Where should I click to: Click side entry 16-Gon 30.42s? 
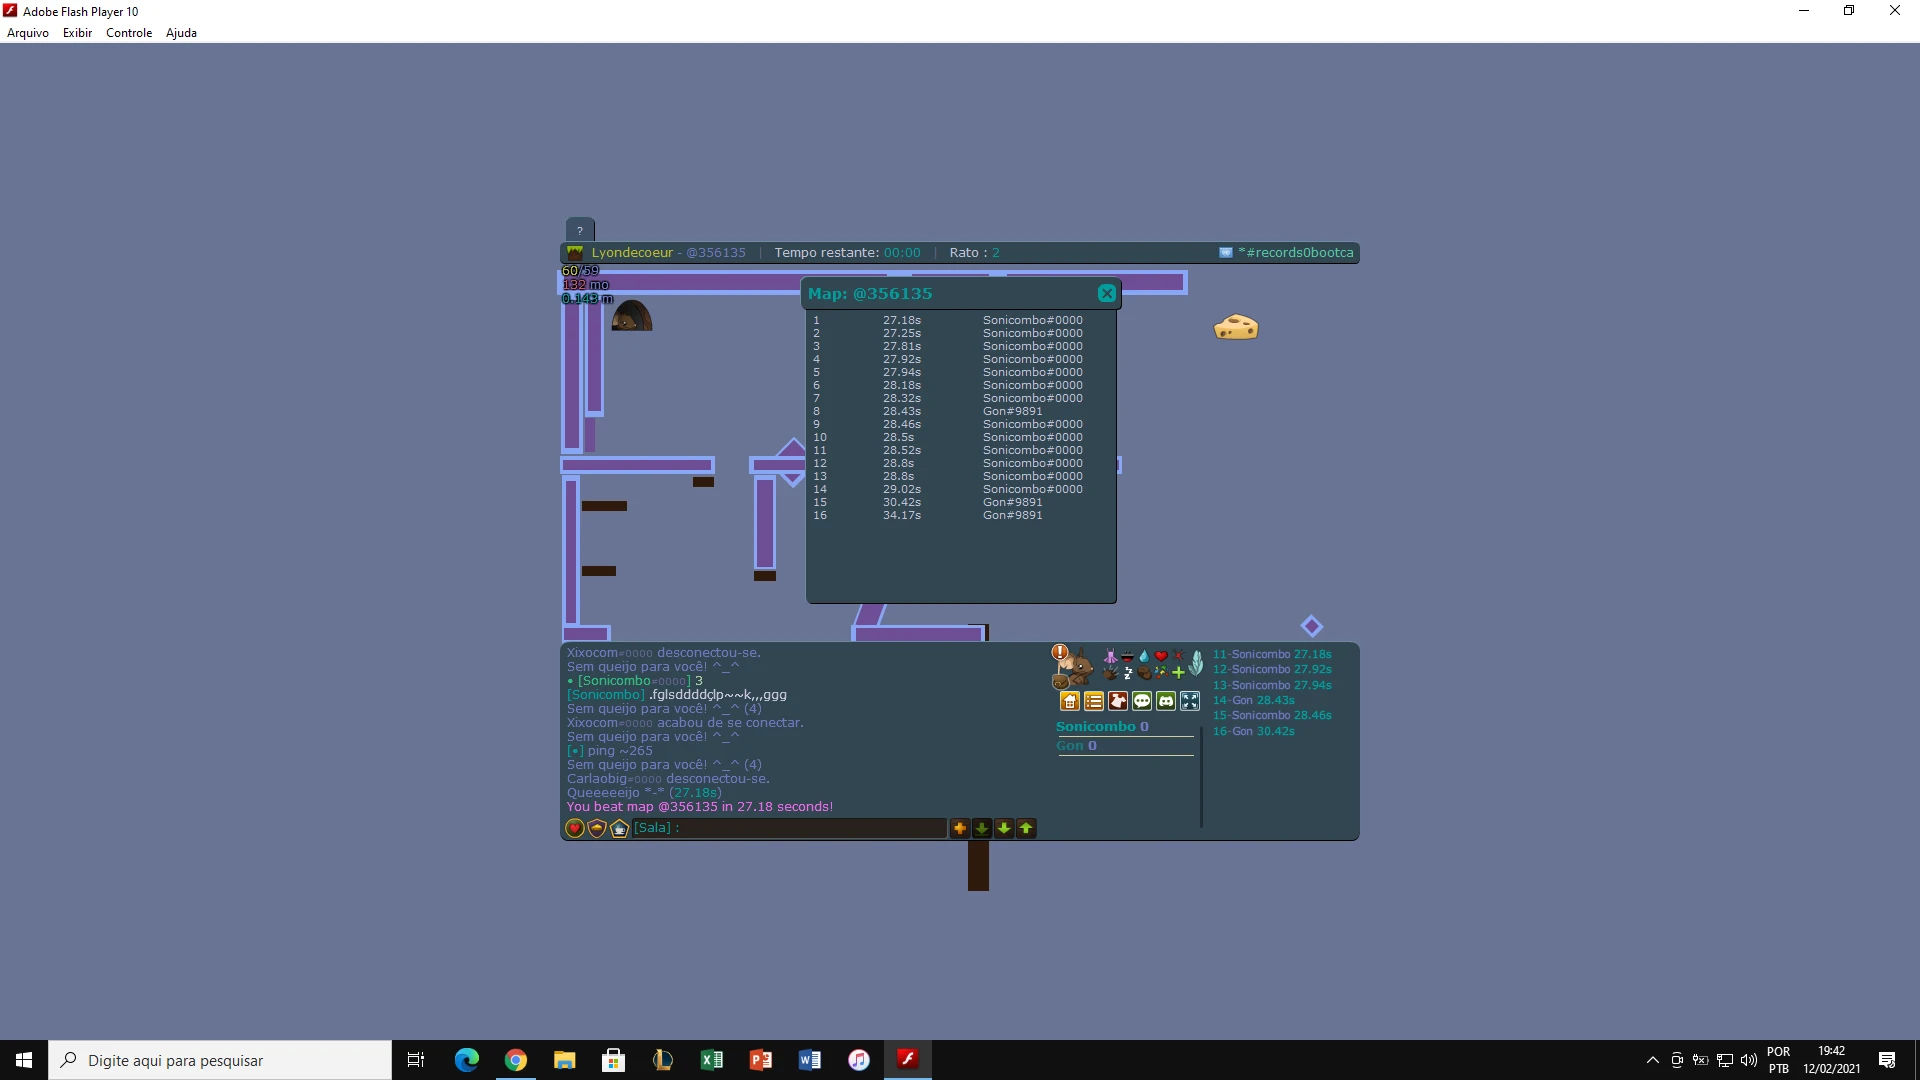1254,732
